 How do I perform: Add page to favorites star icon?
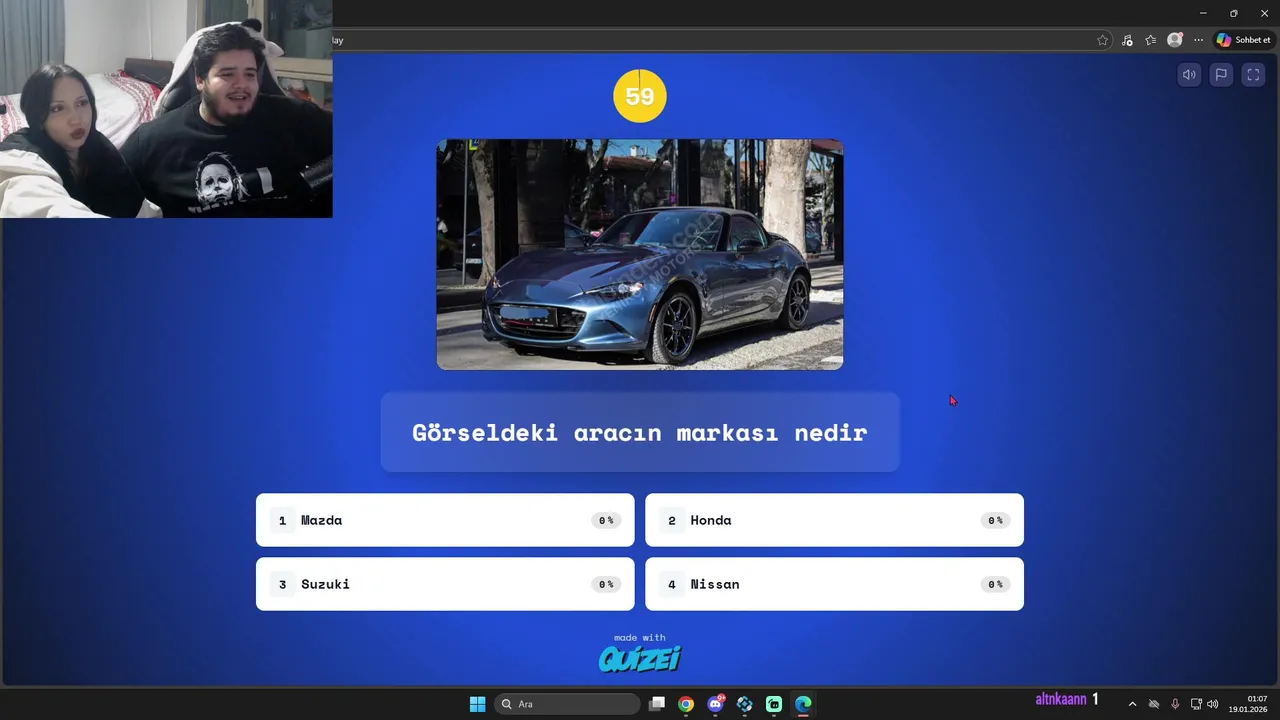click(1102, 40)
